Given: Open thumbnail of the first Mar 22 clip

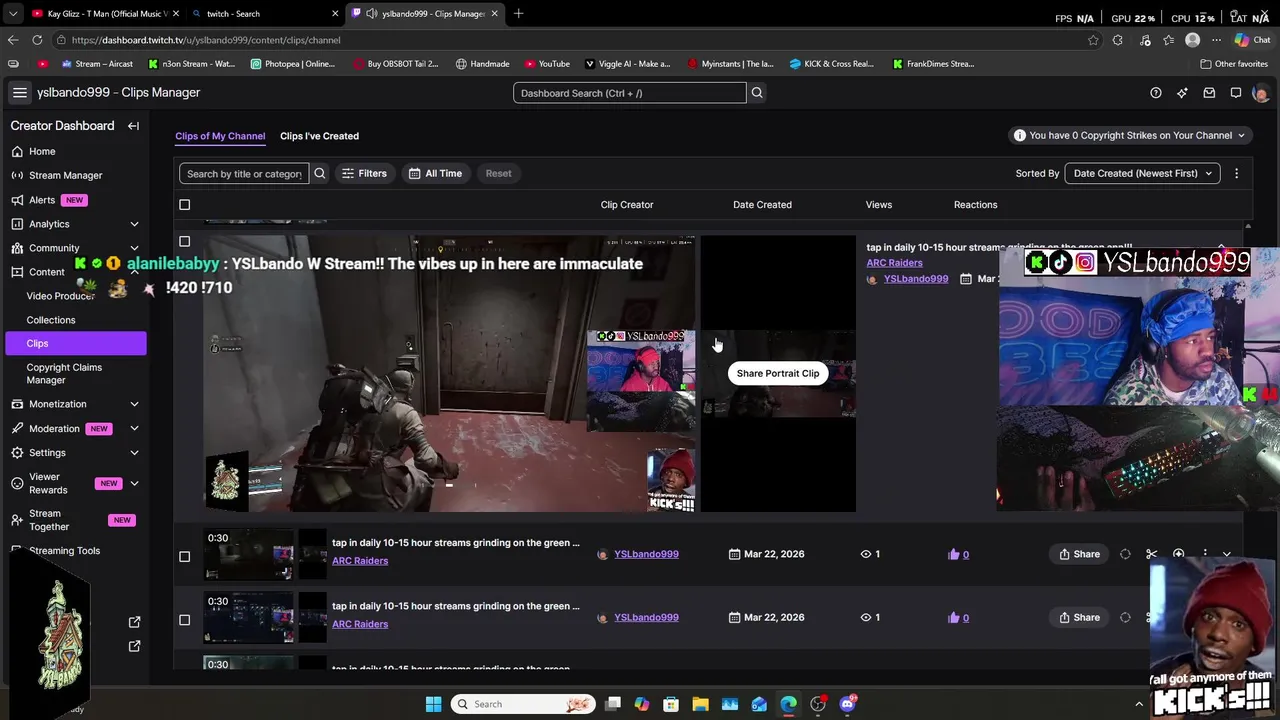Looking at the screenshot, I should click(x=248, y=554).
